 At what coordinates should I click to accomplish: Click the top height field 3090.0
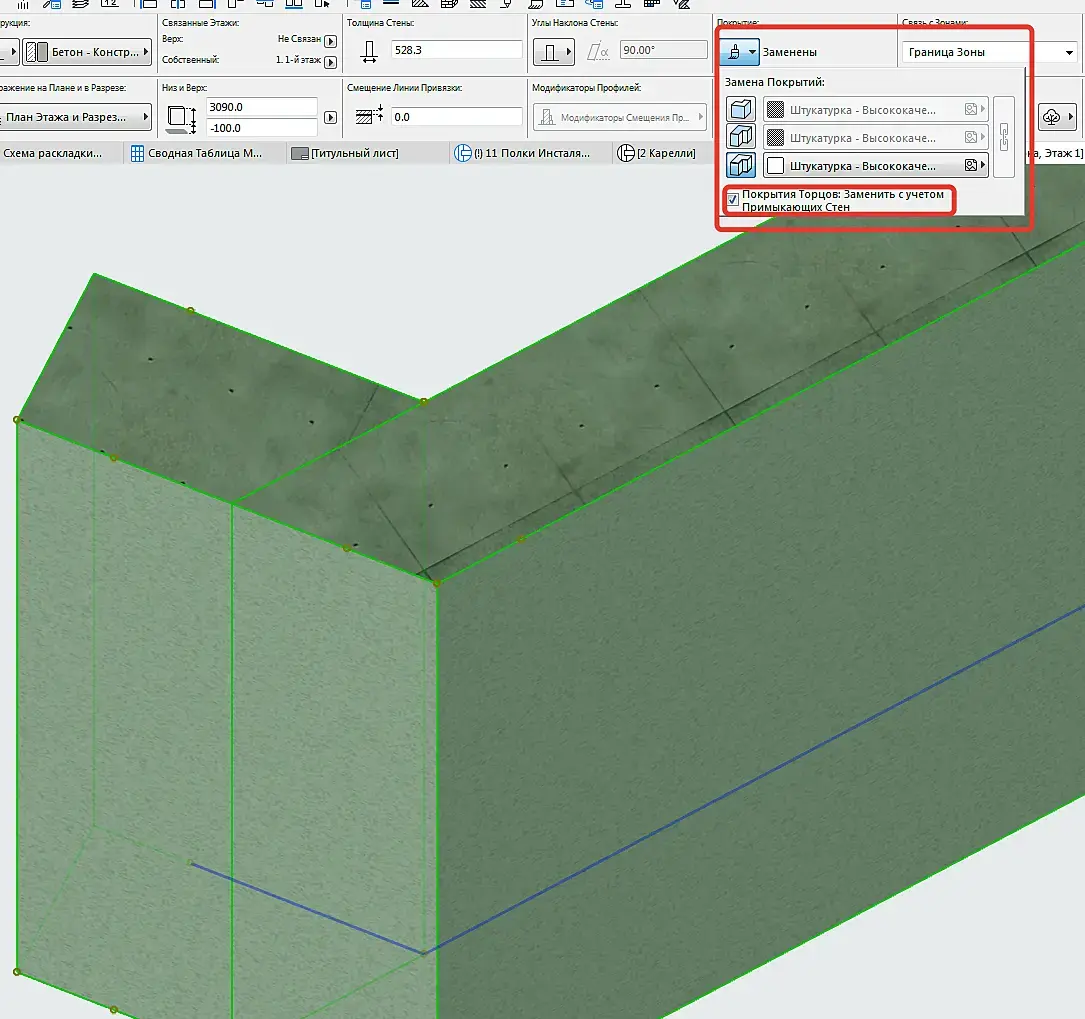[262, 107]
